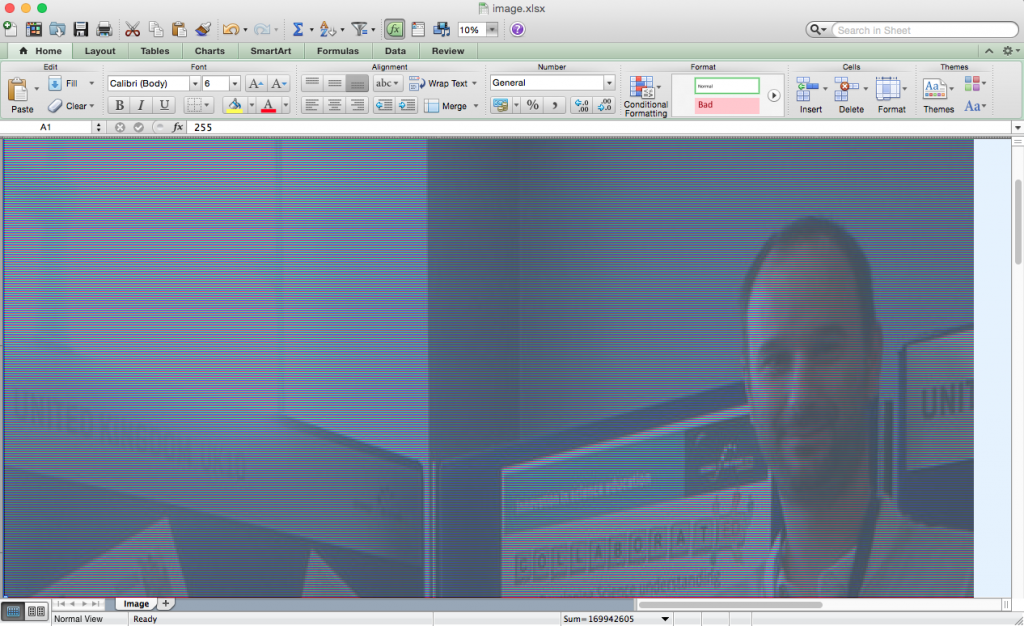
Task: Click the paste clipboard icon in top toolbar
Action: pyautogui.click(x=179, y=29)
